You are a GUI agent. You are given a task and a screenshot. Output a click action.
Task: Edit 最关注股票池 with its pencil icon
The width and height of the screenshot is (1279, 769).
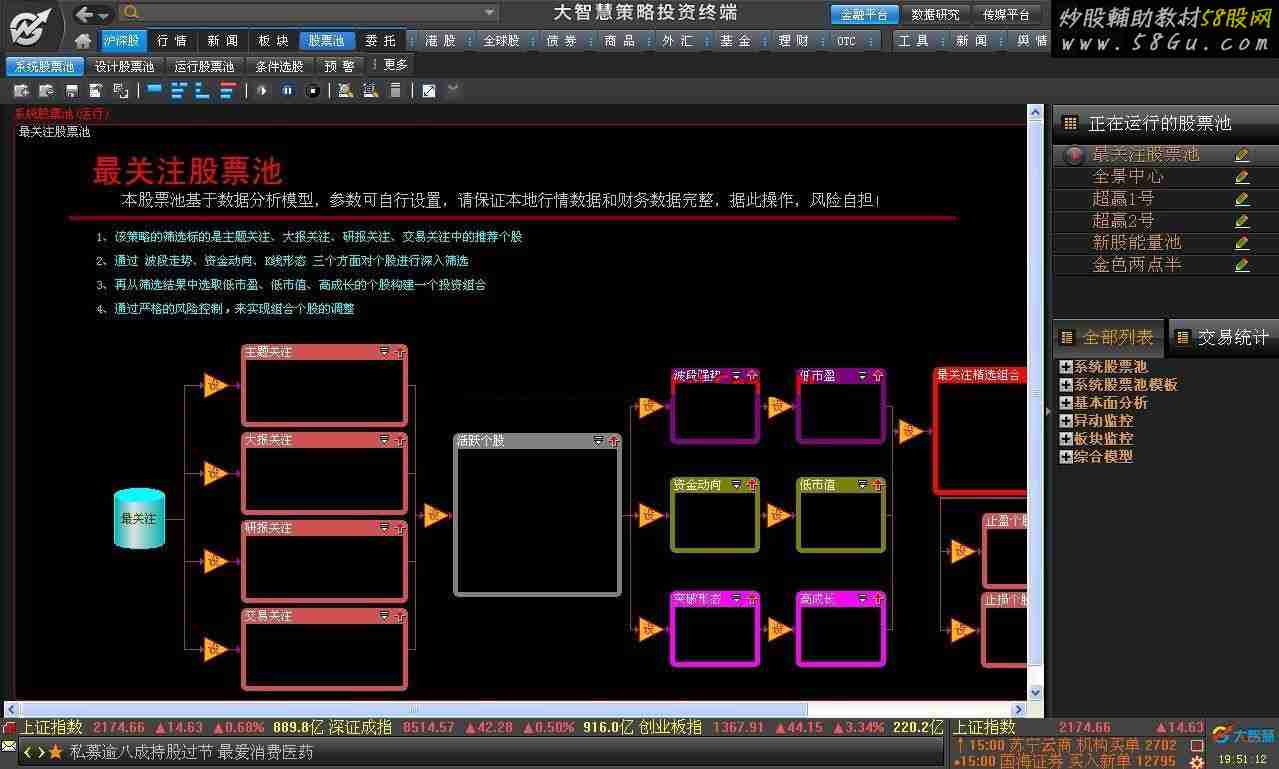point(1242,155)
